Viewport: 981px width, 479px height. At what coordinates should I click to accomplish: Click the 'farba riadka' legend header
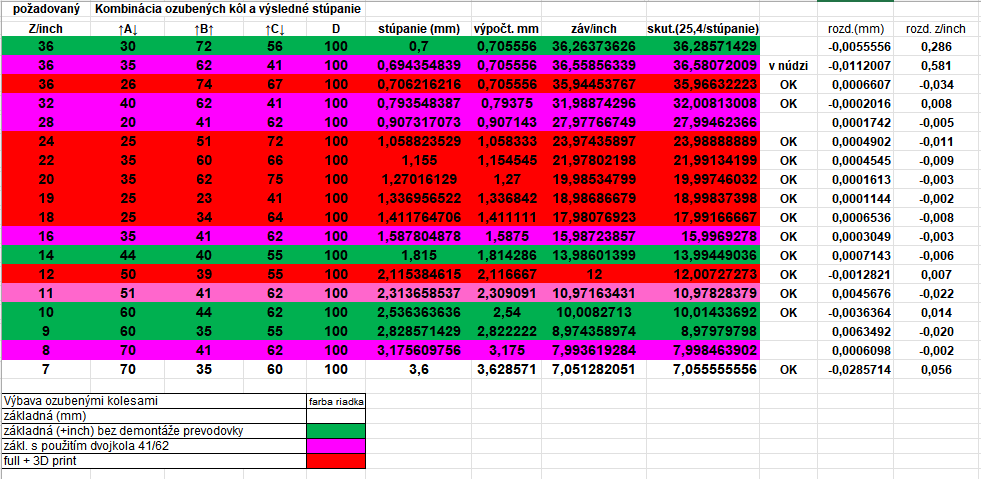point(337,401)
